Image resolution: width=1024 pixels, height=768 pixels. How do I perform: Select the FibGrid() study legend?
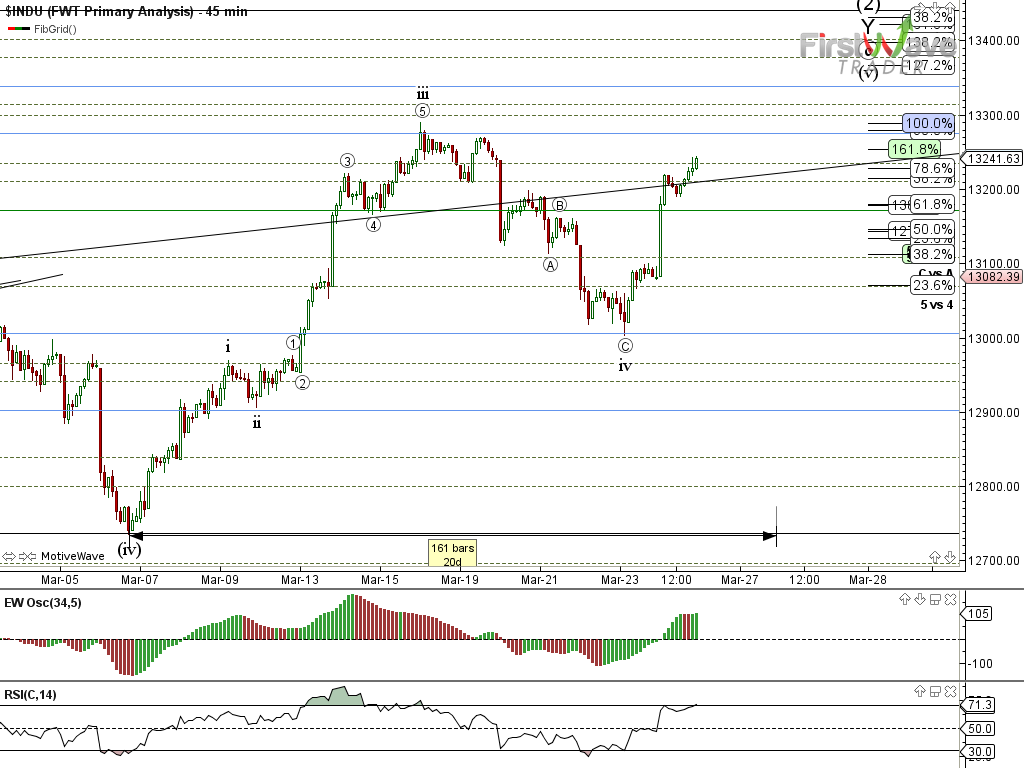(55, 29)
